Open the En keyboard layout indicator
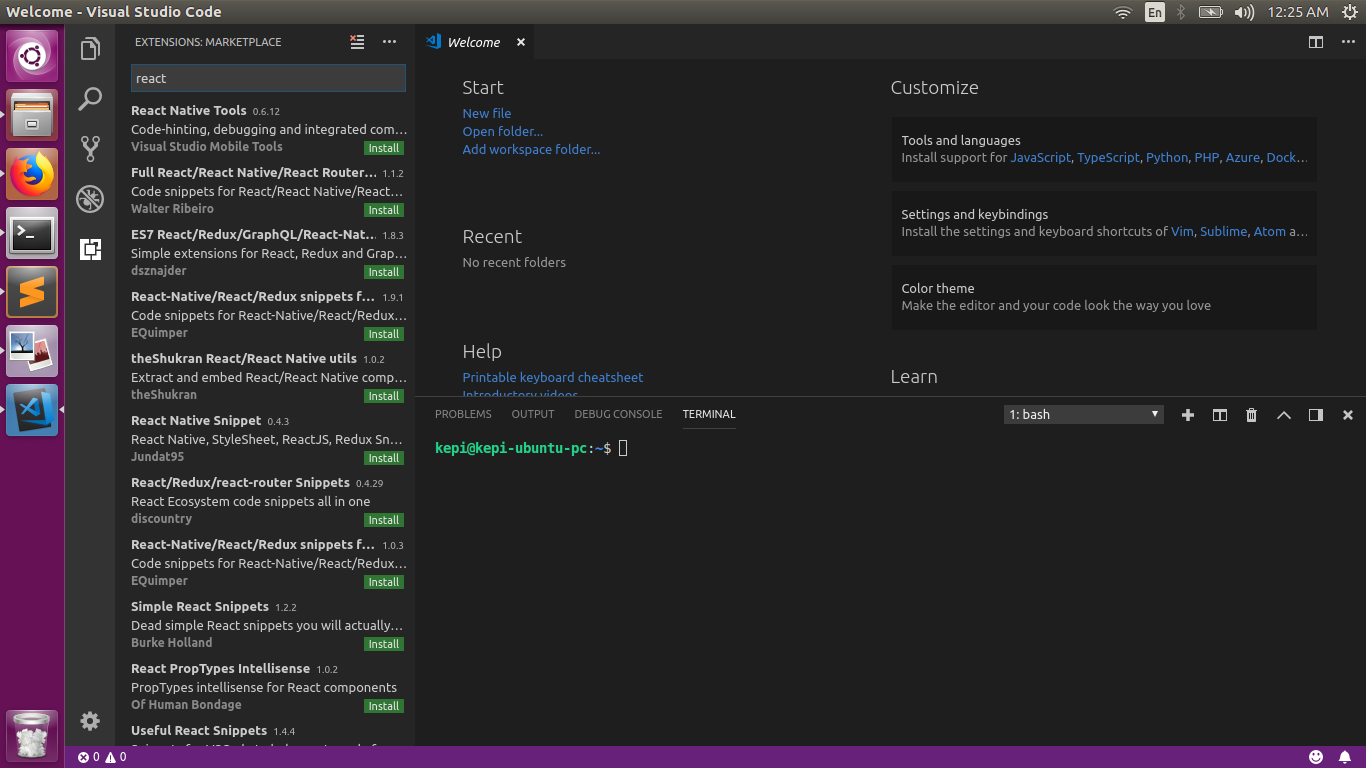 click(1155, 12)
